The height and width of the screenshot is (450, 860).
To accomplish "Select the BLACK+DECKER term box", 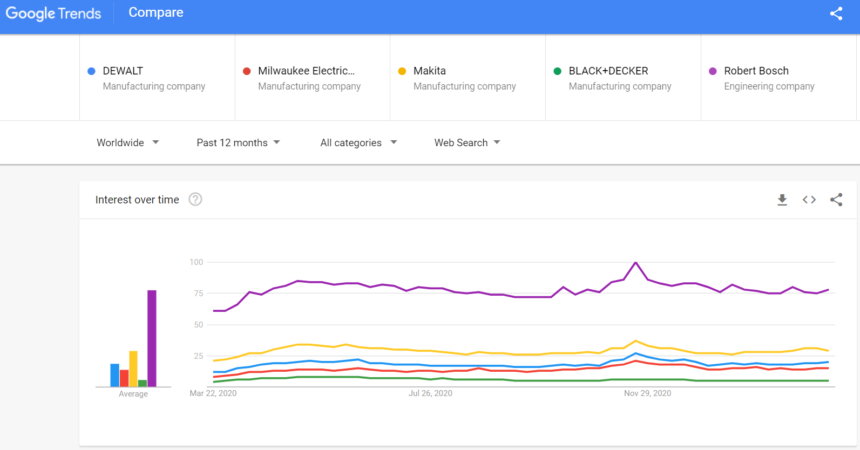I will [x=622, y=78].
